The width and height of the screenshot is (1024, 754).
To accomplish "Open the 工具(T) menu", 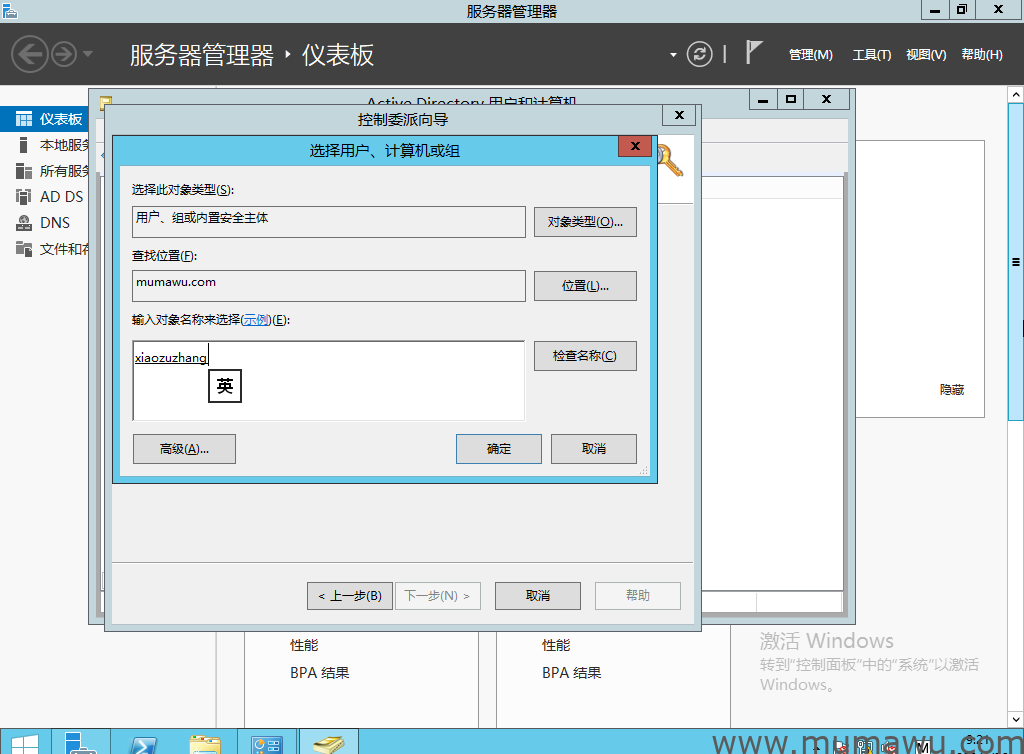I will (x=871, y=55).
